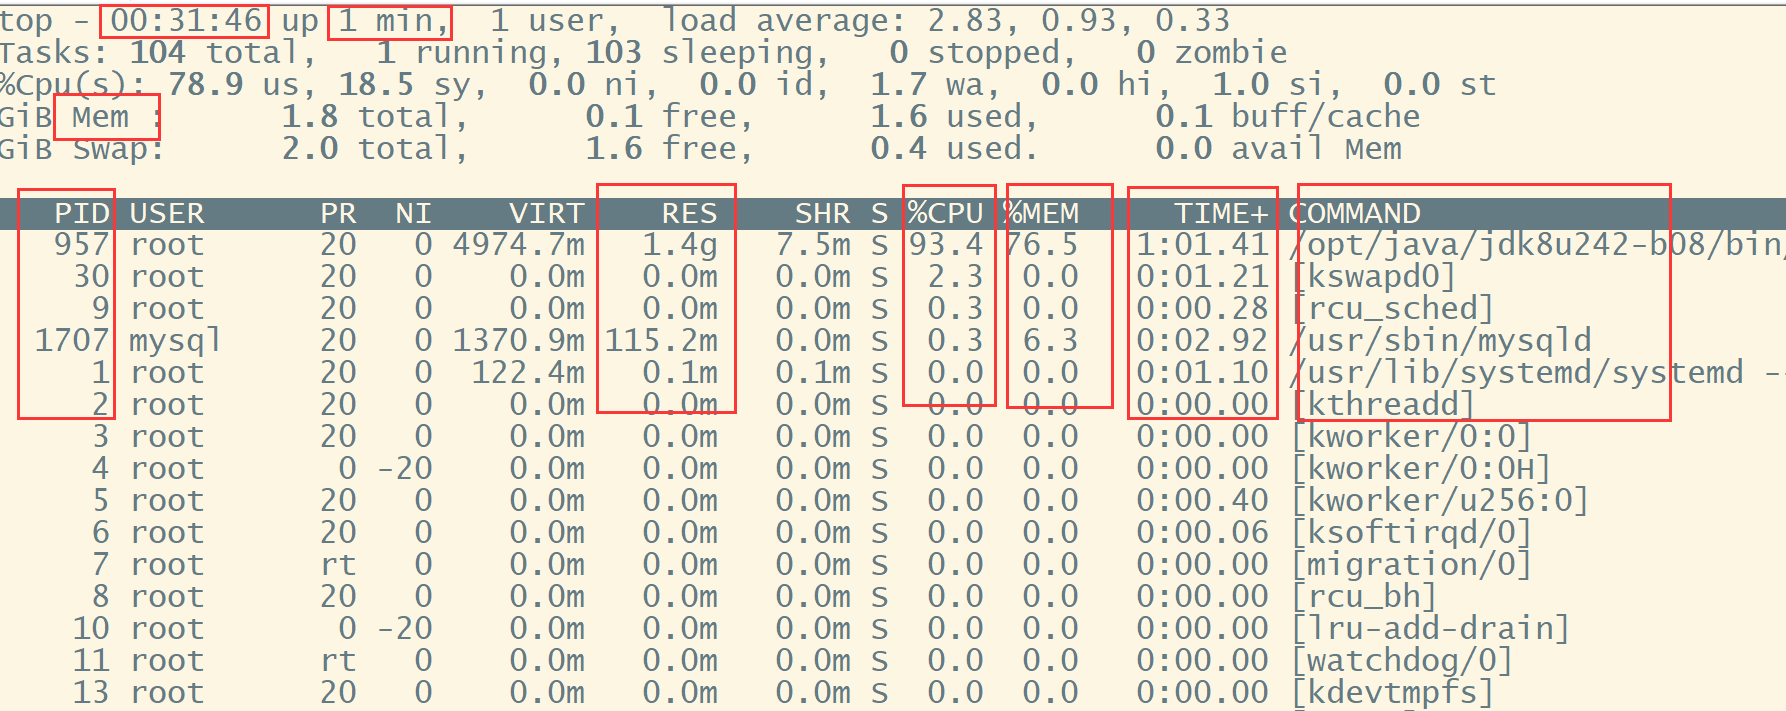Select the NI column header

coord(413,213)
